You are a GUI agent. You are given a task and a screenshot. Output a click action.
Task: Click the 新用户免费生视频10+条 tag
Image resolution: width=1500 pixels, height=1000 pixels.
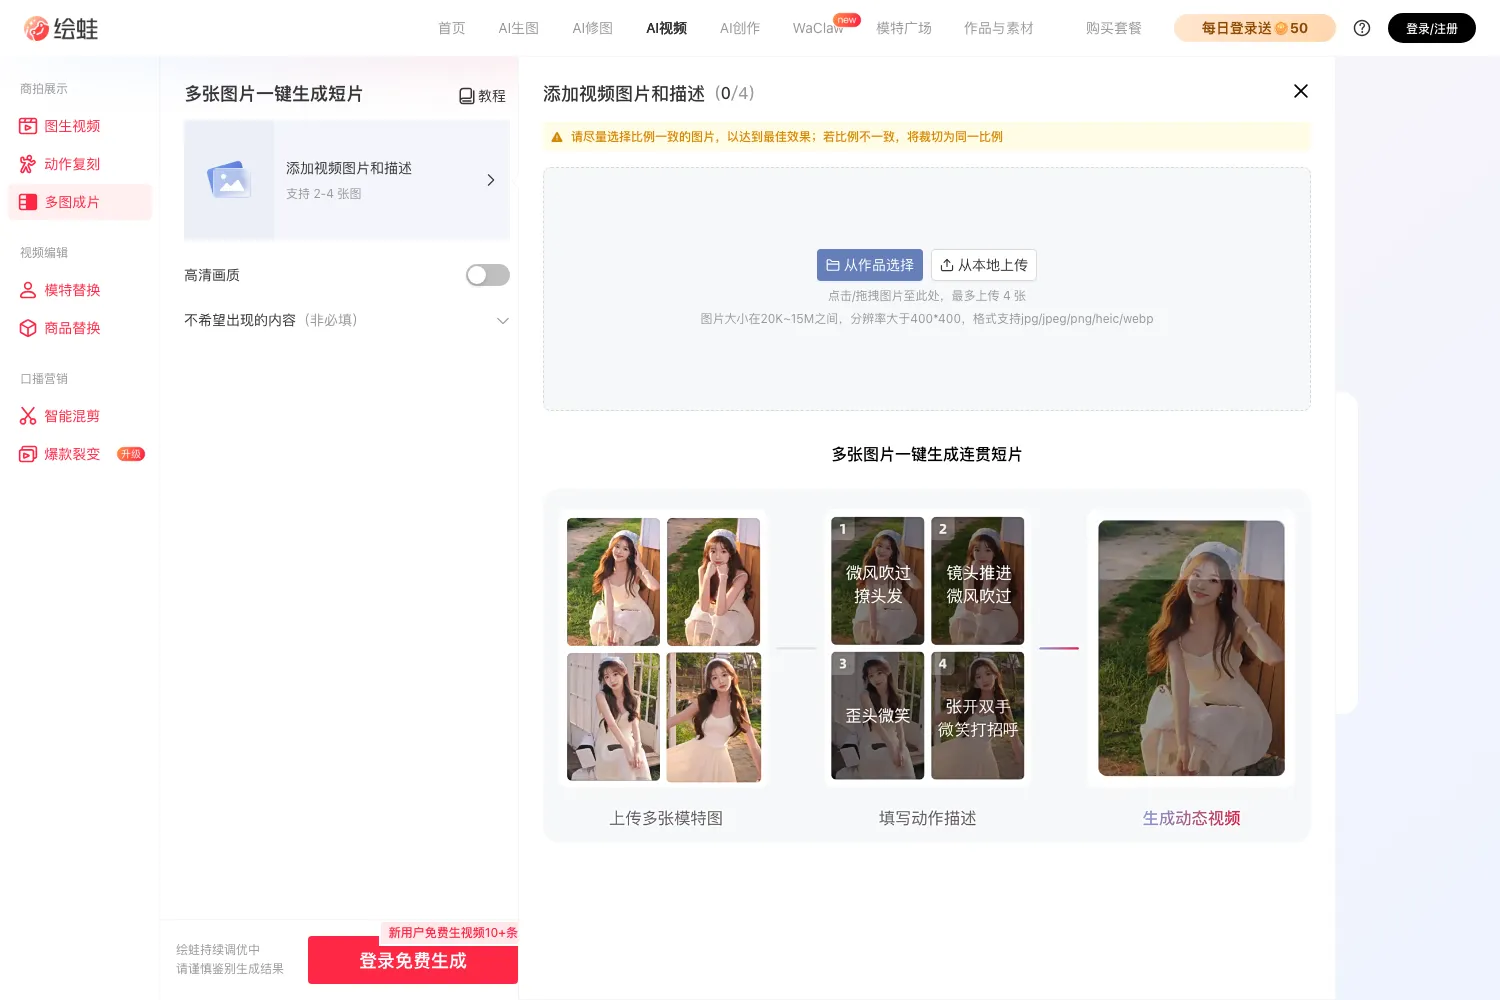tap(451, 933)
